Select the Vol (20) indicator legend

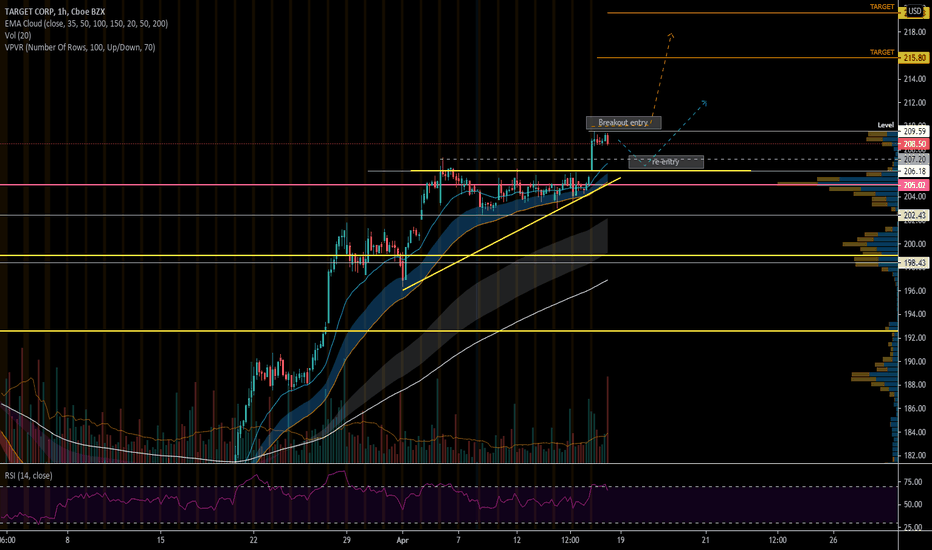click(x=18, y=36)
